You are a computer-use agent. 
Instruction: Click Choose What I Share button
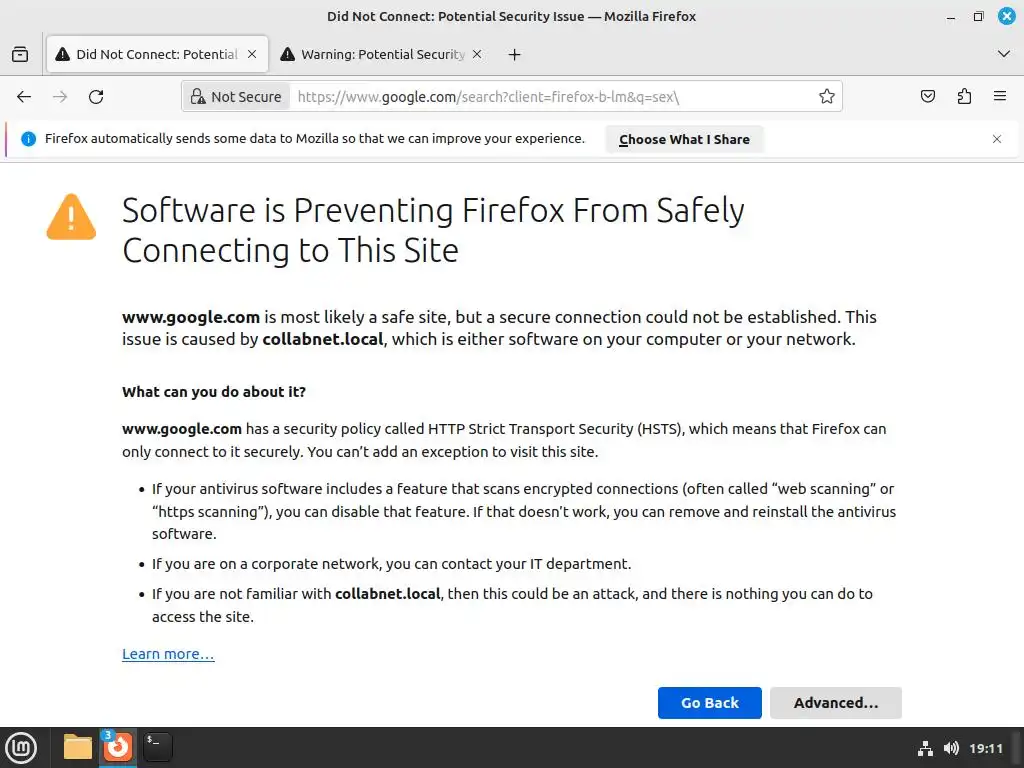tap(684, 139)
